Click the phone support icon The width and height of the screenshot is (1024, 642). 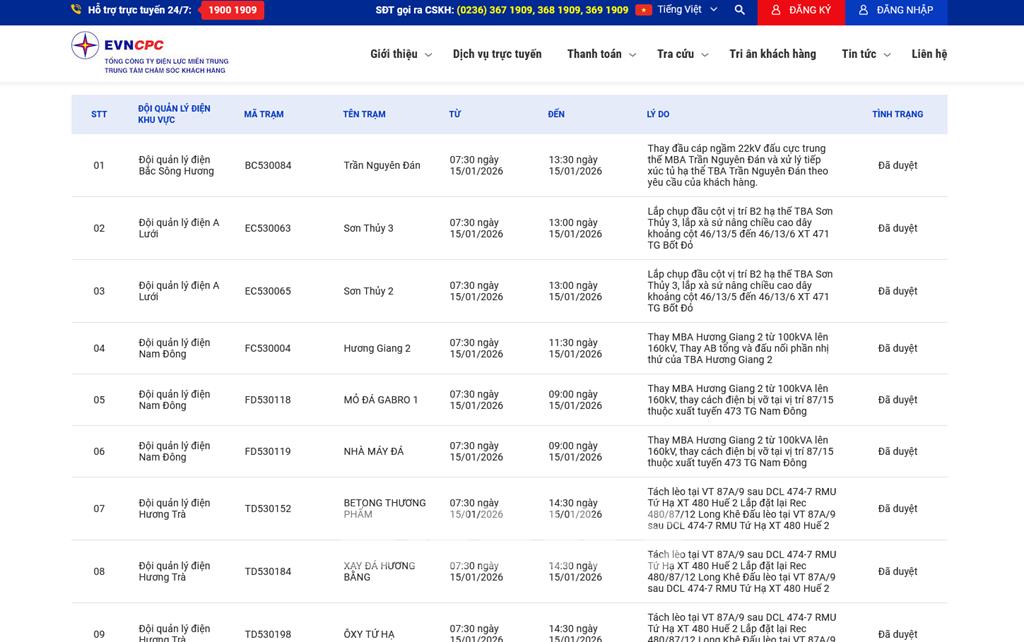click(76, 10)
